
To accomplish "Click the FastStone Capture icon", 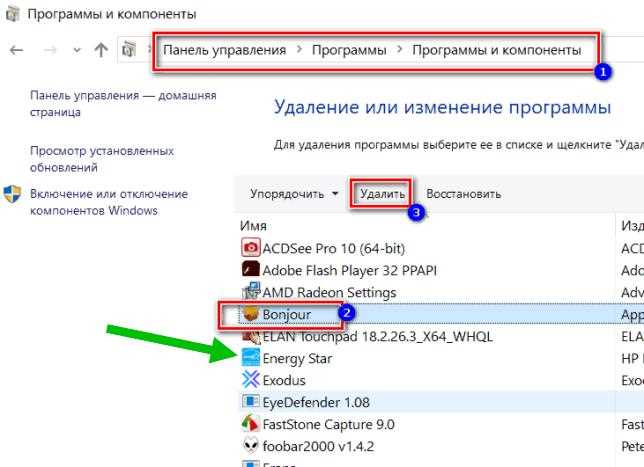I will point(251,423).
